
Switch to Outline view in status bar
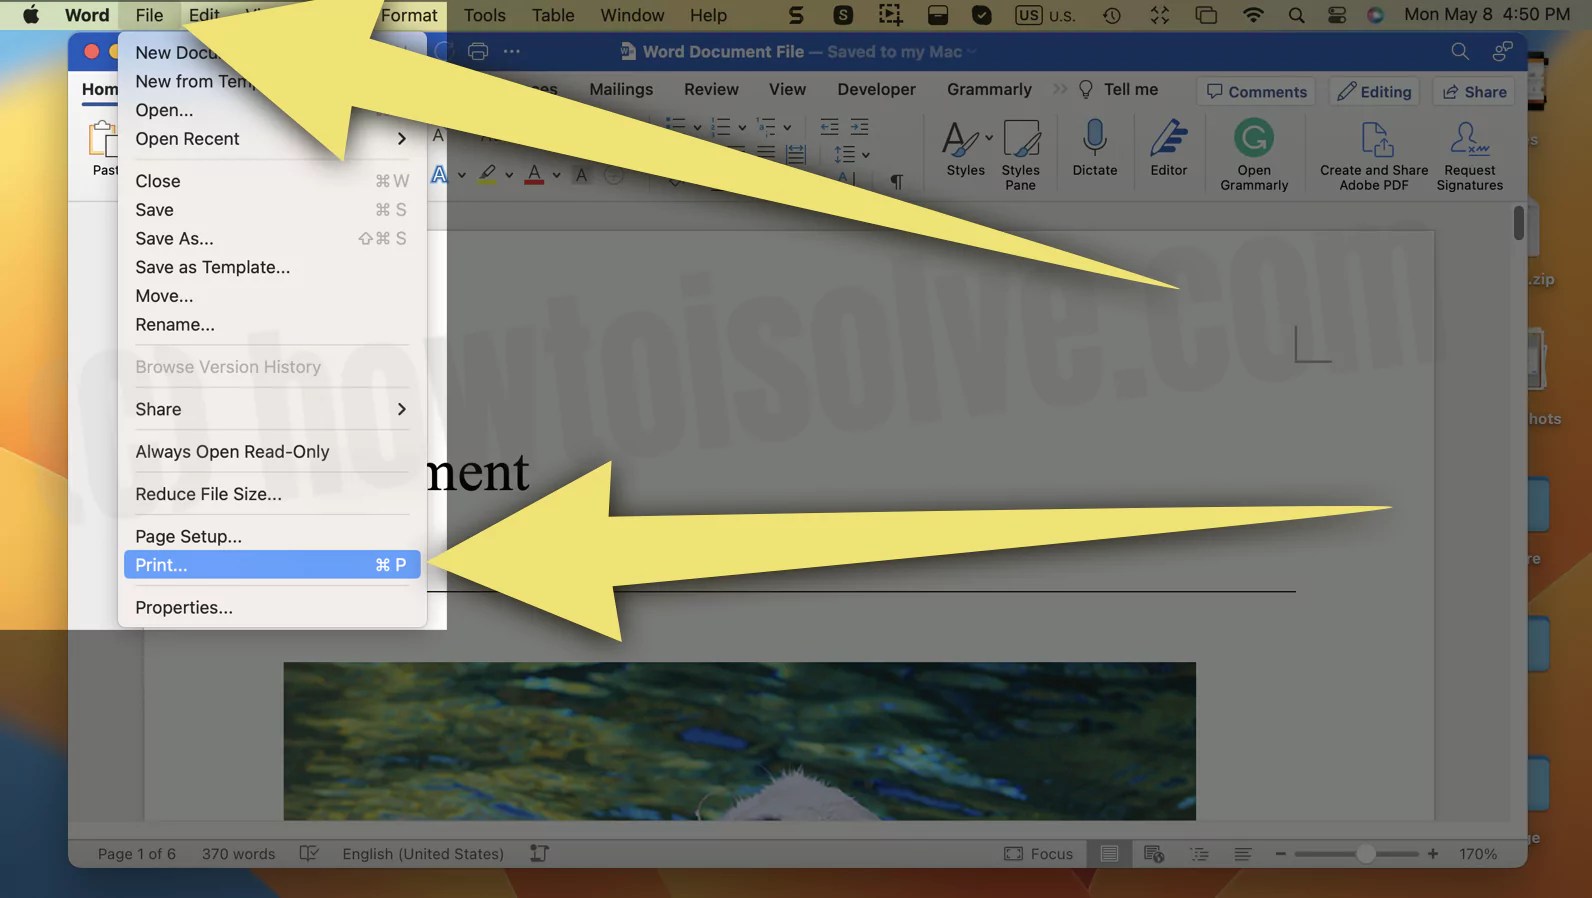[x=1199, y=853]
